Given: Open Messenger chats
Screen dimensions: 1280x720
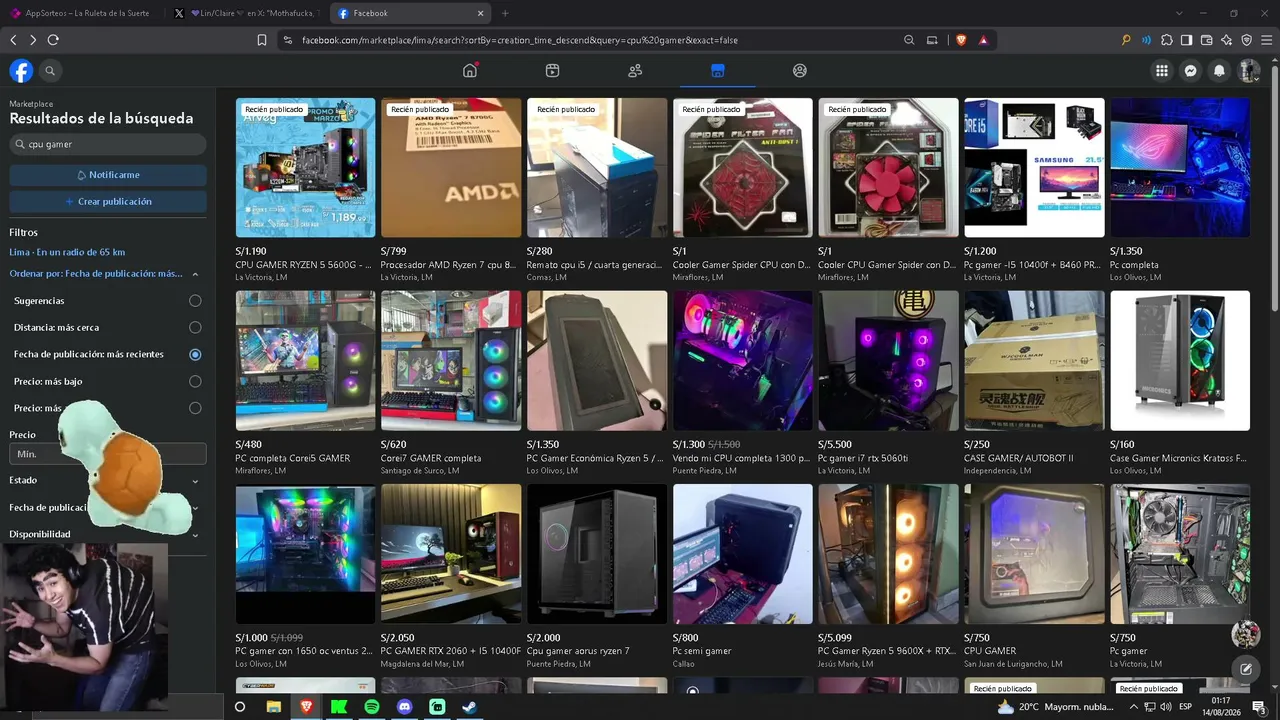Looking at the screenshot, I should pyautogui.click(x=1190, y=71).
